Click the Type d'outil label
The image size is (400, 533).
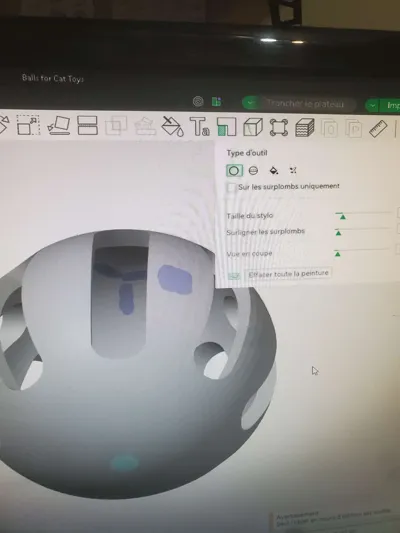(247, 153)
